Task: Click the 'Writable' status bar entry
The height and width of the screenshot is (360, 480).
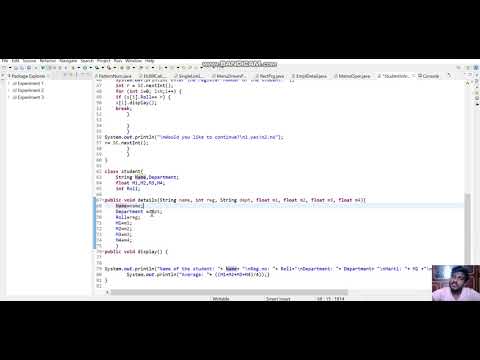Action: pyautogui.click(x=221, y=299)
